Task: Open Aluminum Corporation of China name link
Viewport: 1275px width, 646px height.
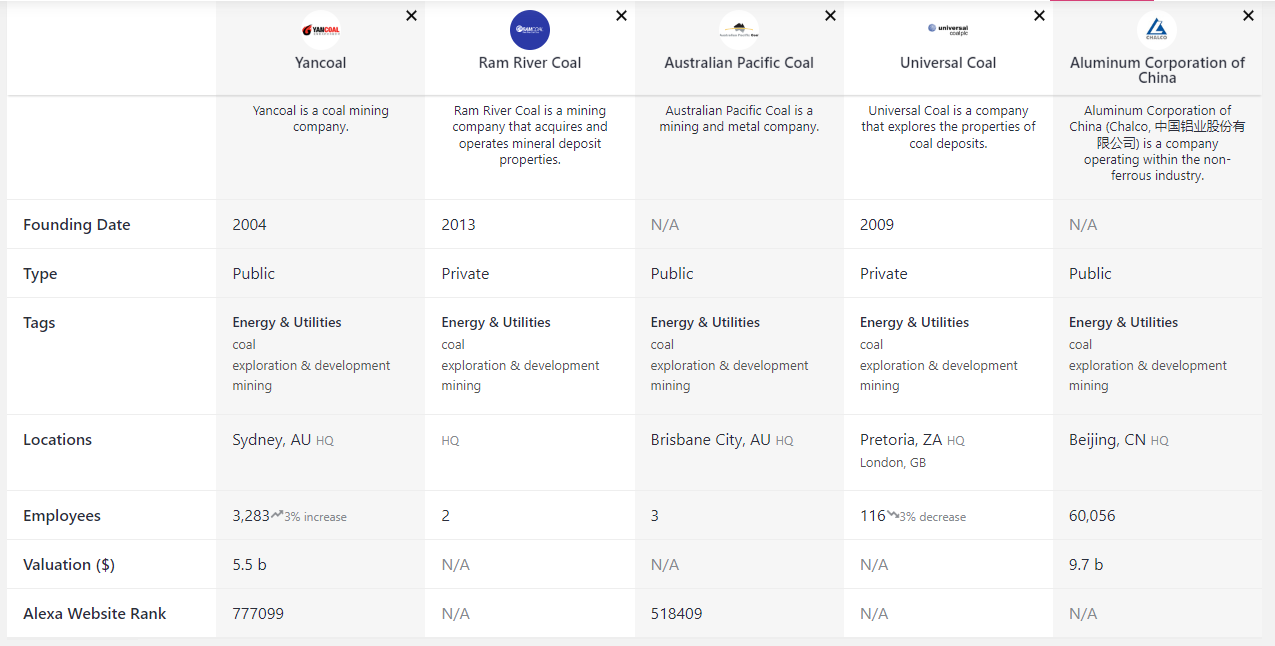Action: [1157, 70]
